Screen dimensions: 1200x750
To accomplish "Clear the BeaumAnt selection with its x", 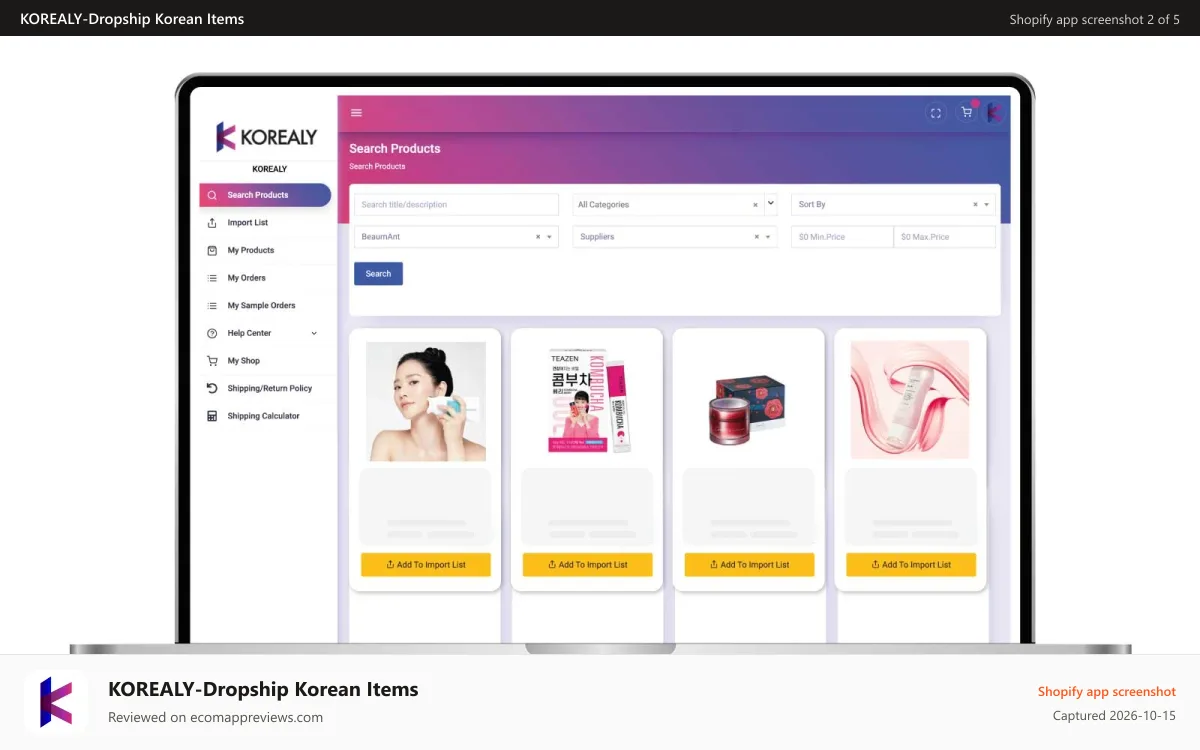I will [x=538, y=237].
